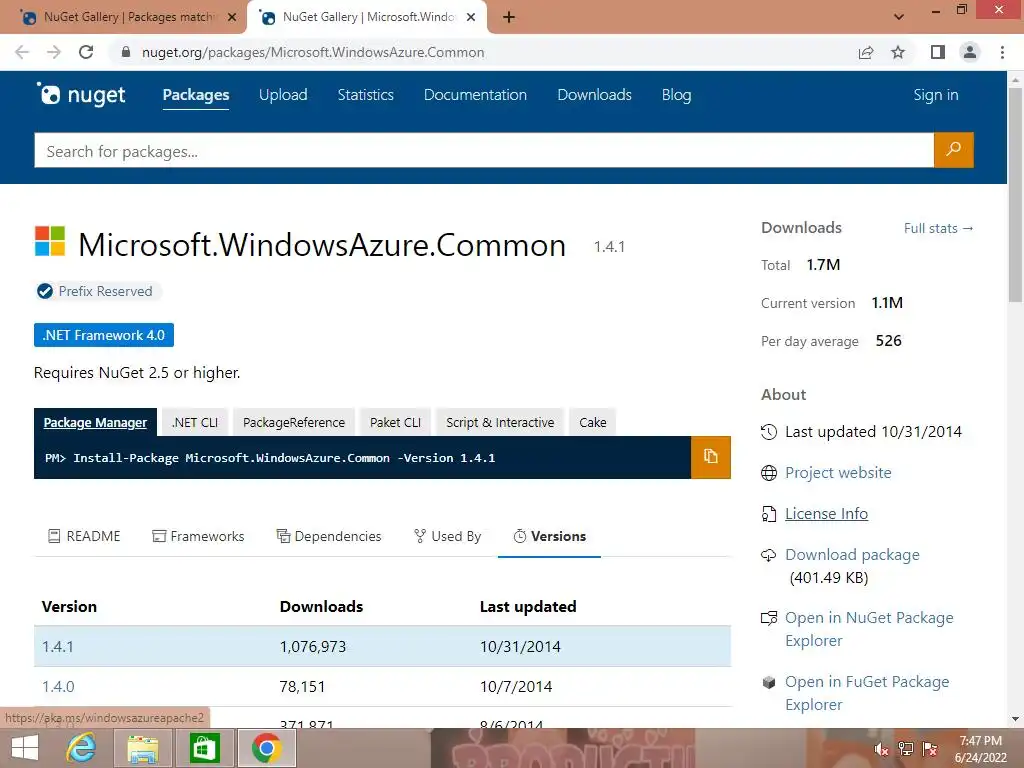Open the Chrome profile avatar

[x=970, y=52]
